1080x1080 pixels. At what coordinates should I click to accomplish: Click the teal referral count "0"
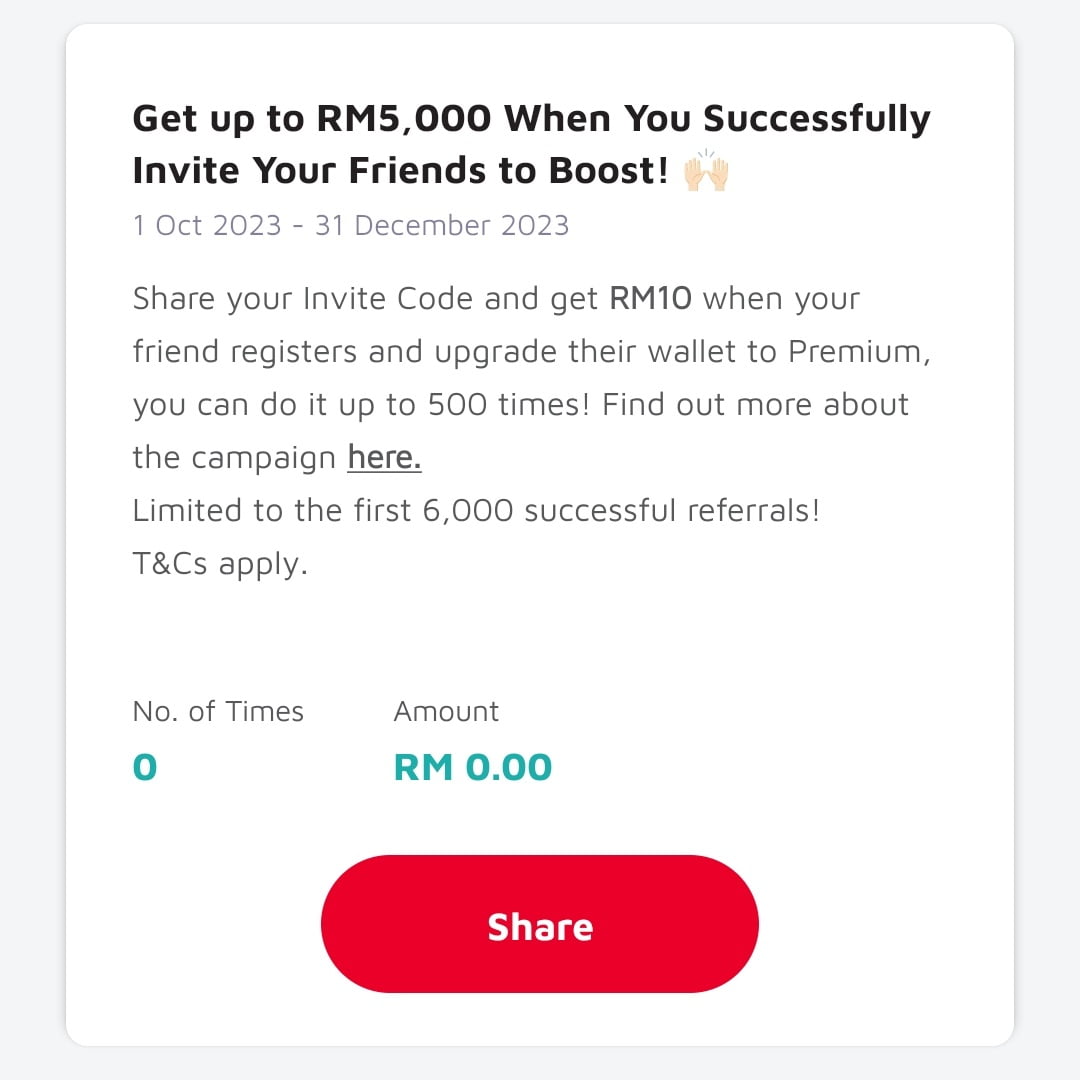click(x=145, y=768)
